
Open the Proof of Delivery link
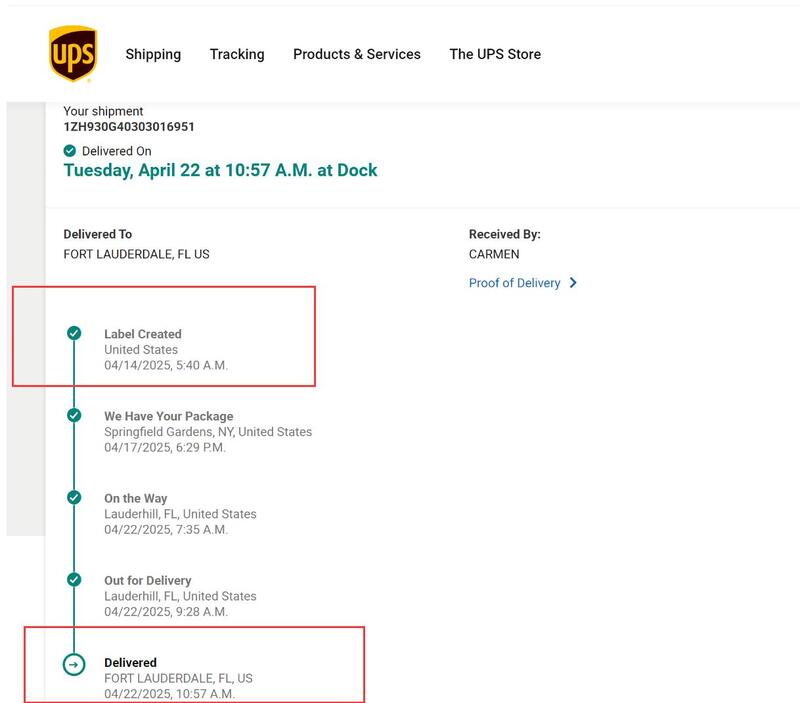(x=514, y=283)
